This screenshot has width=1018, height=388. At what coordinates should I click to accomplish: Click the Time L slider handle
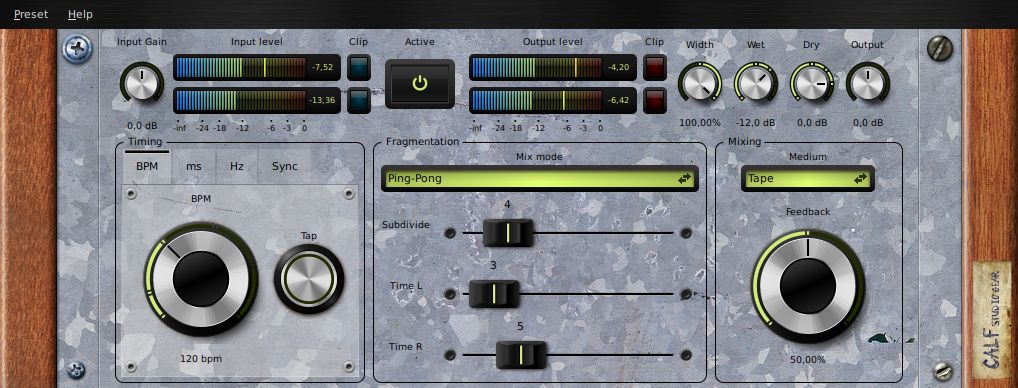tap(494, 294)
